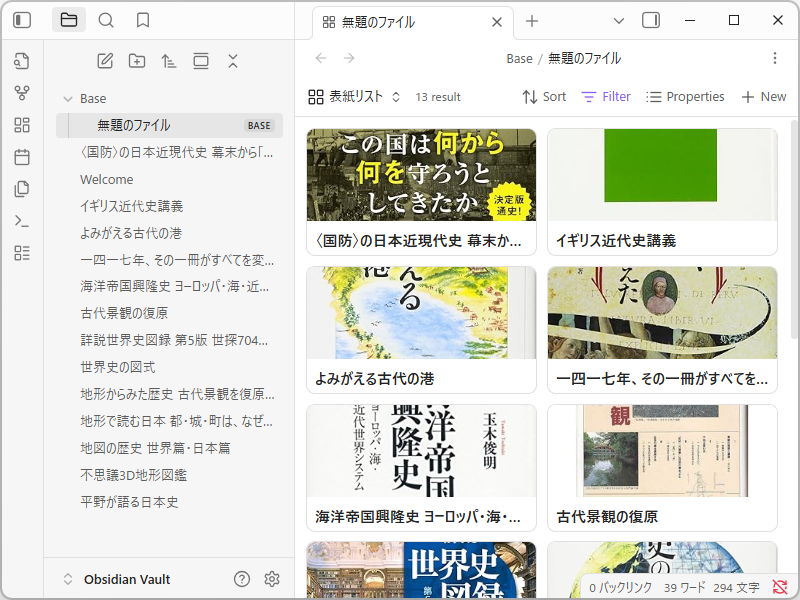This screenshot has height=600, width=800.
Task: Open search from the top-left toolbar
Action: 104,20
